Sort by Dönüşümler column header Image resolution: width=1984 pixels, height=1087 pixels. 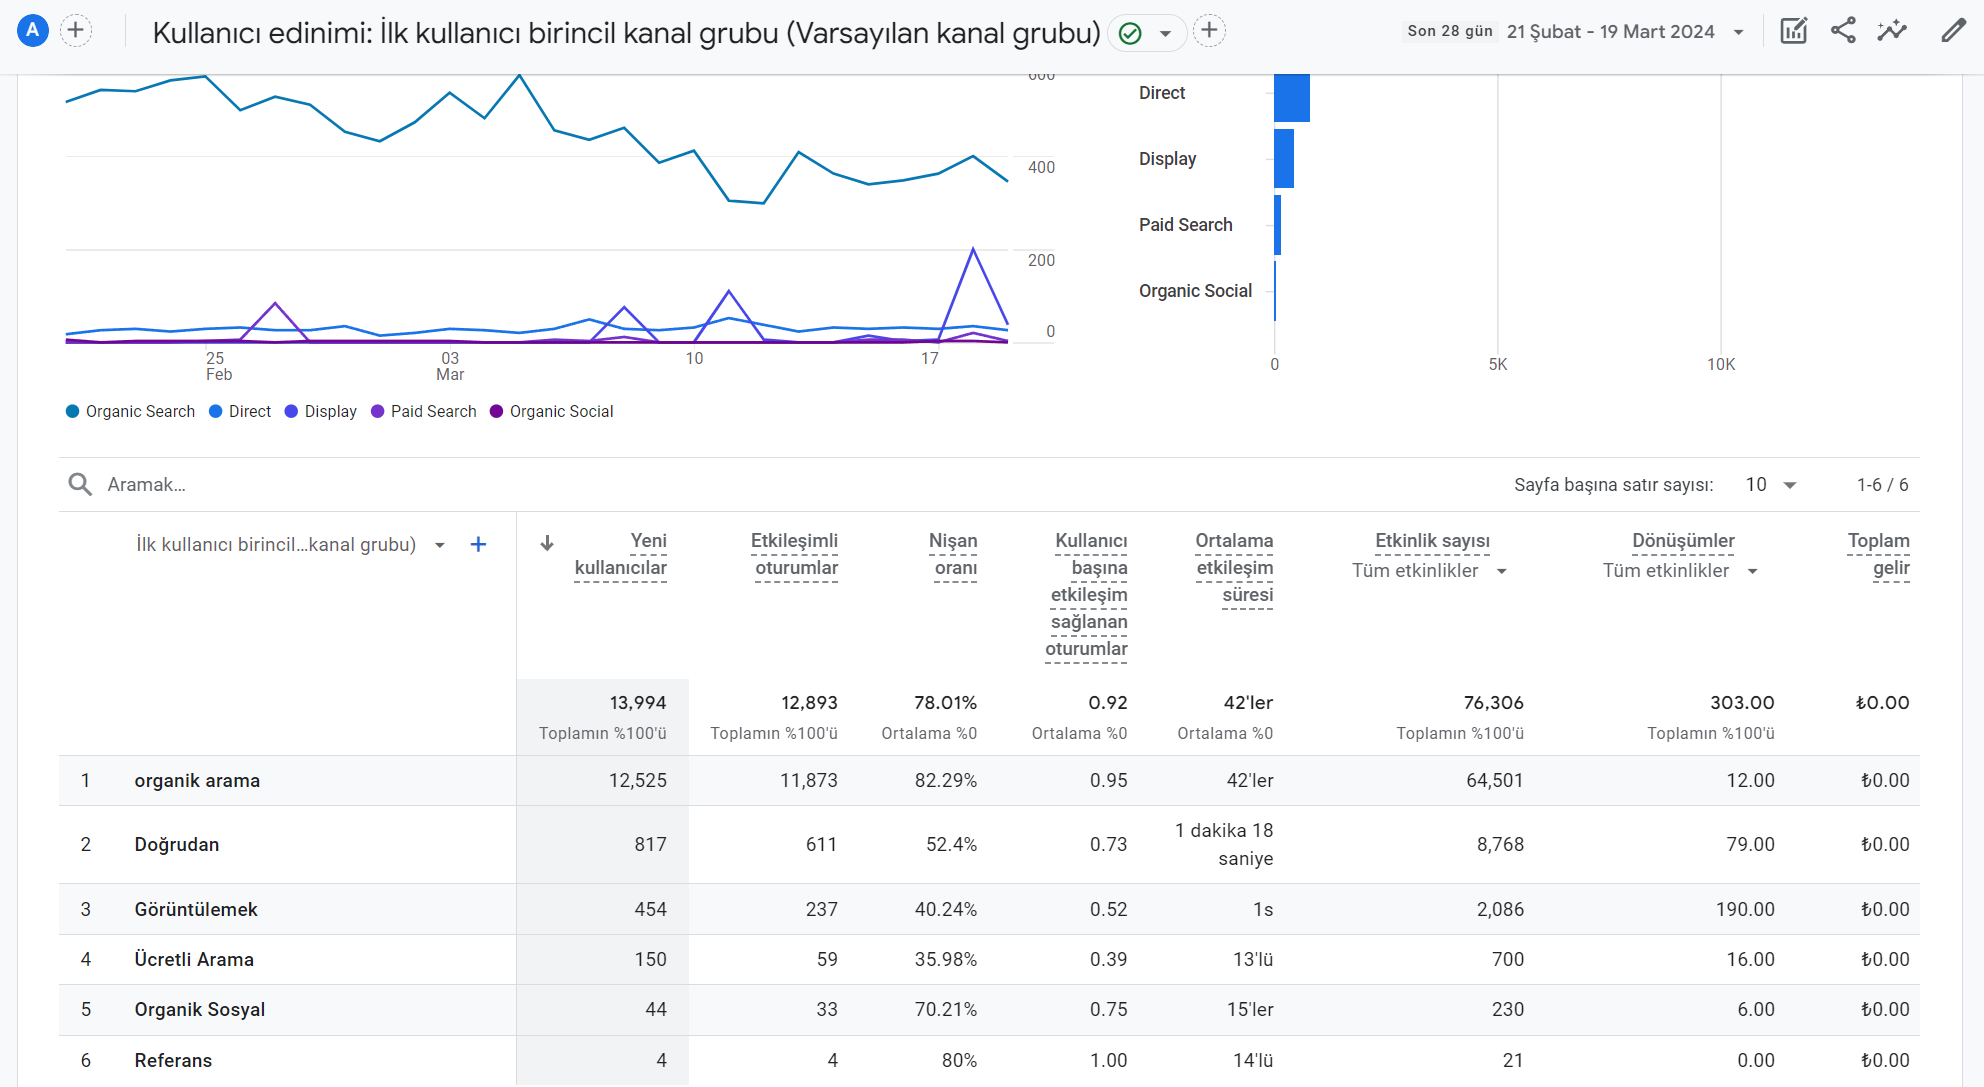[1683, 541]
